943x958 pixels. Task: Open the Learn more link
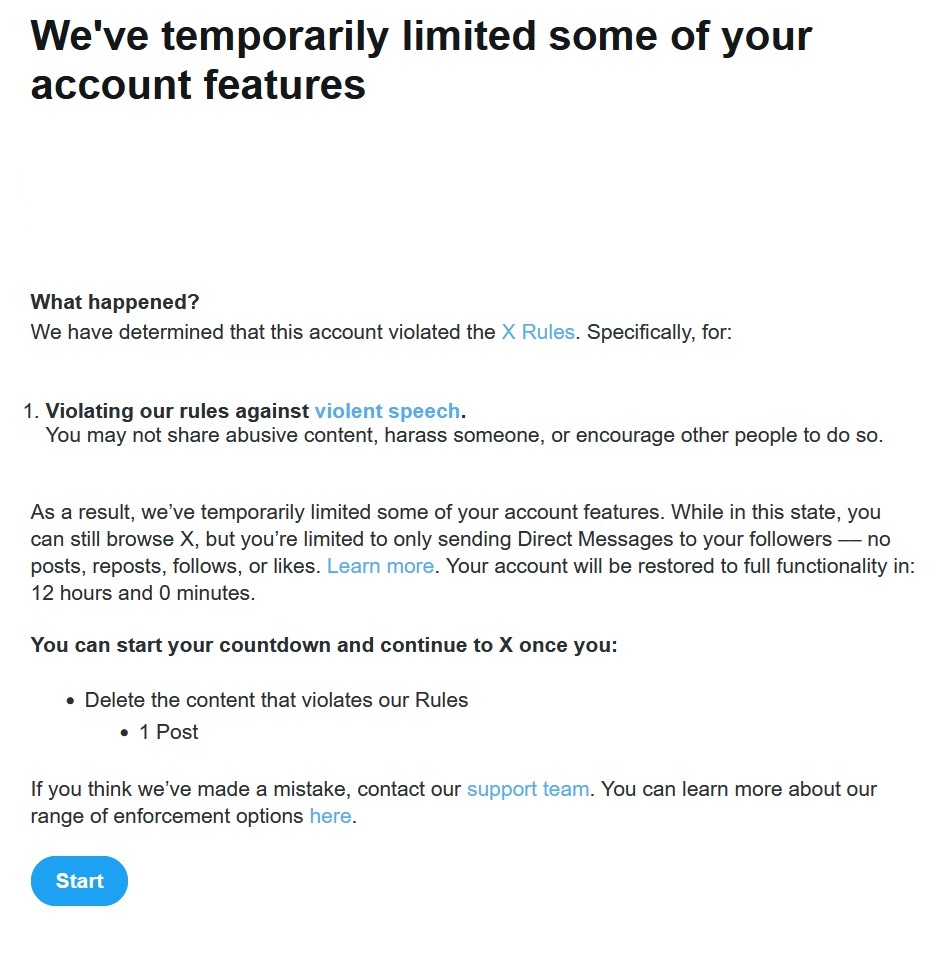pyautogui.click(x=380, y=566)
